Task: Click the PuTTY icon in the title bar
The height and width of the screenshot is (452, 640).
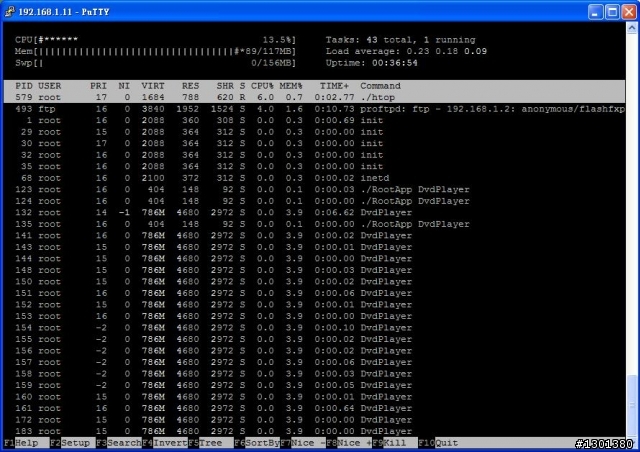Action: 10,11
